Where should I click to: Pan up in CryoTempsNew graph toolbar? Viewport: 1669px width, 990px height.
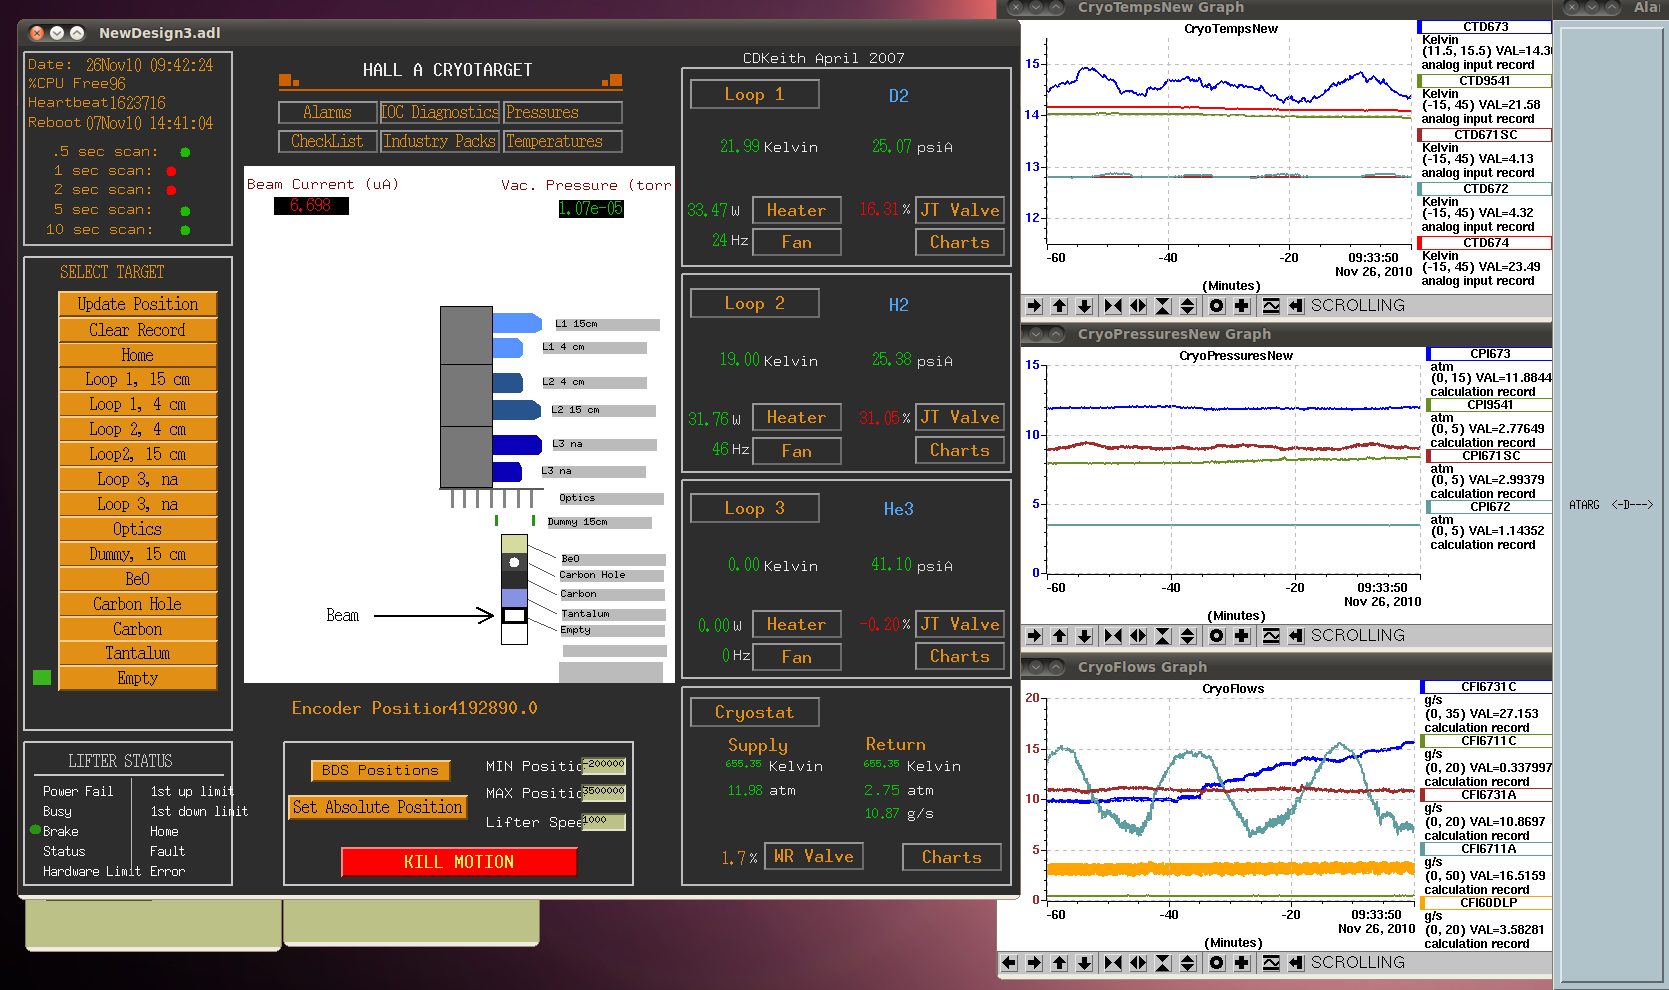(1060, 306)
